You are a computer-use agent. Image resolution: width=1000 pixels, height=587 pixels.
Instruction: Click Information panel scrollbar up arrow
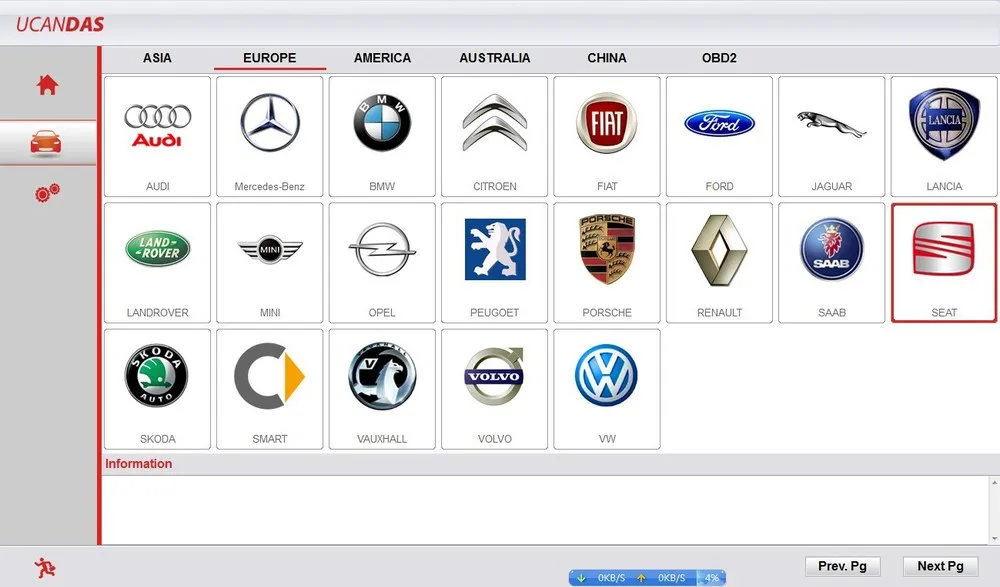click(994, 482)
